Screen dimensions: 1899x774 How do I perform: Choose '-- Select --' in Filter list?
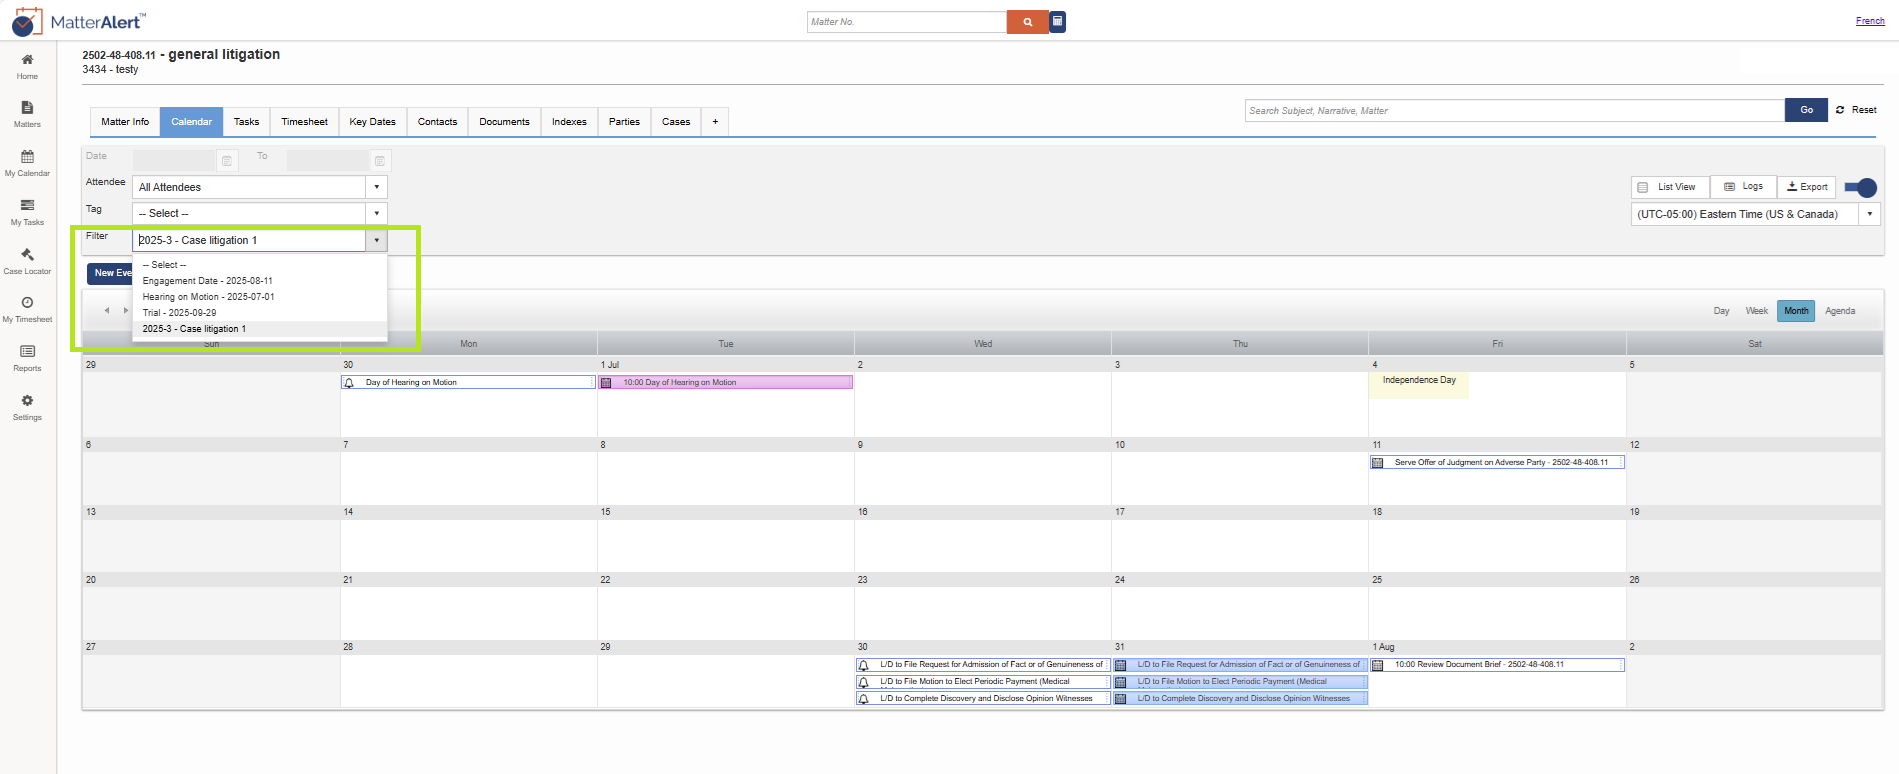click(x=259, y=265)
